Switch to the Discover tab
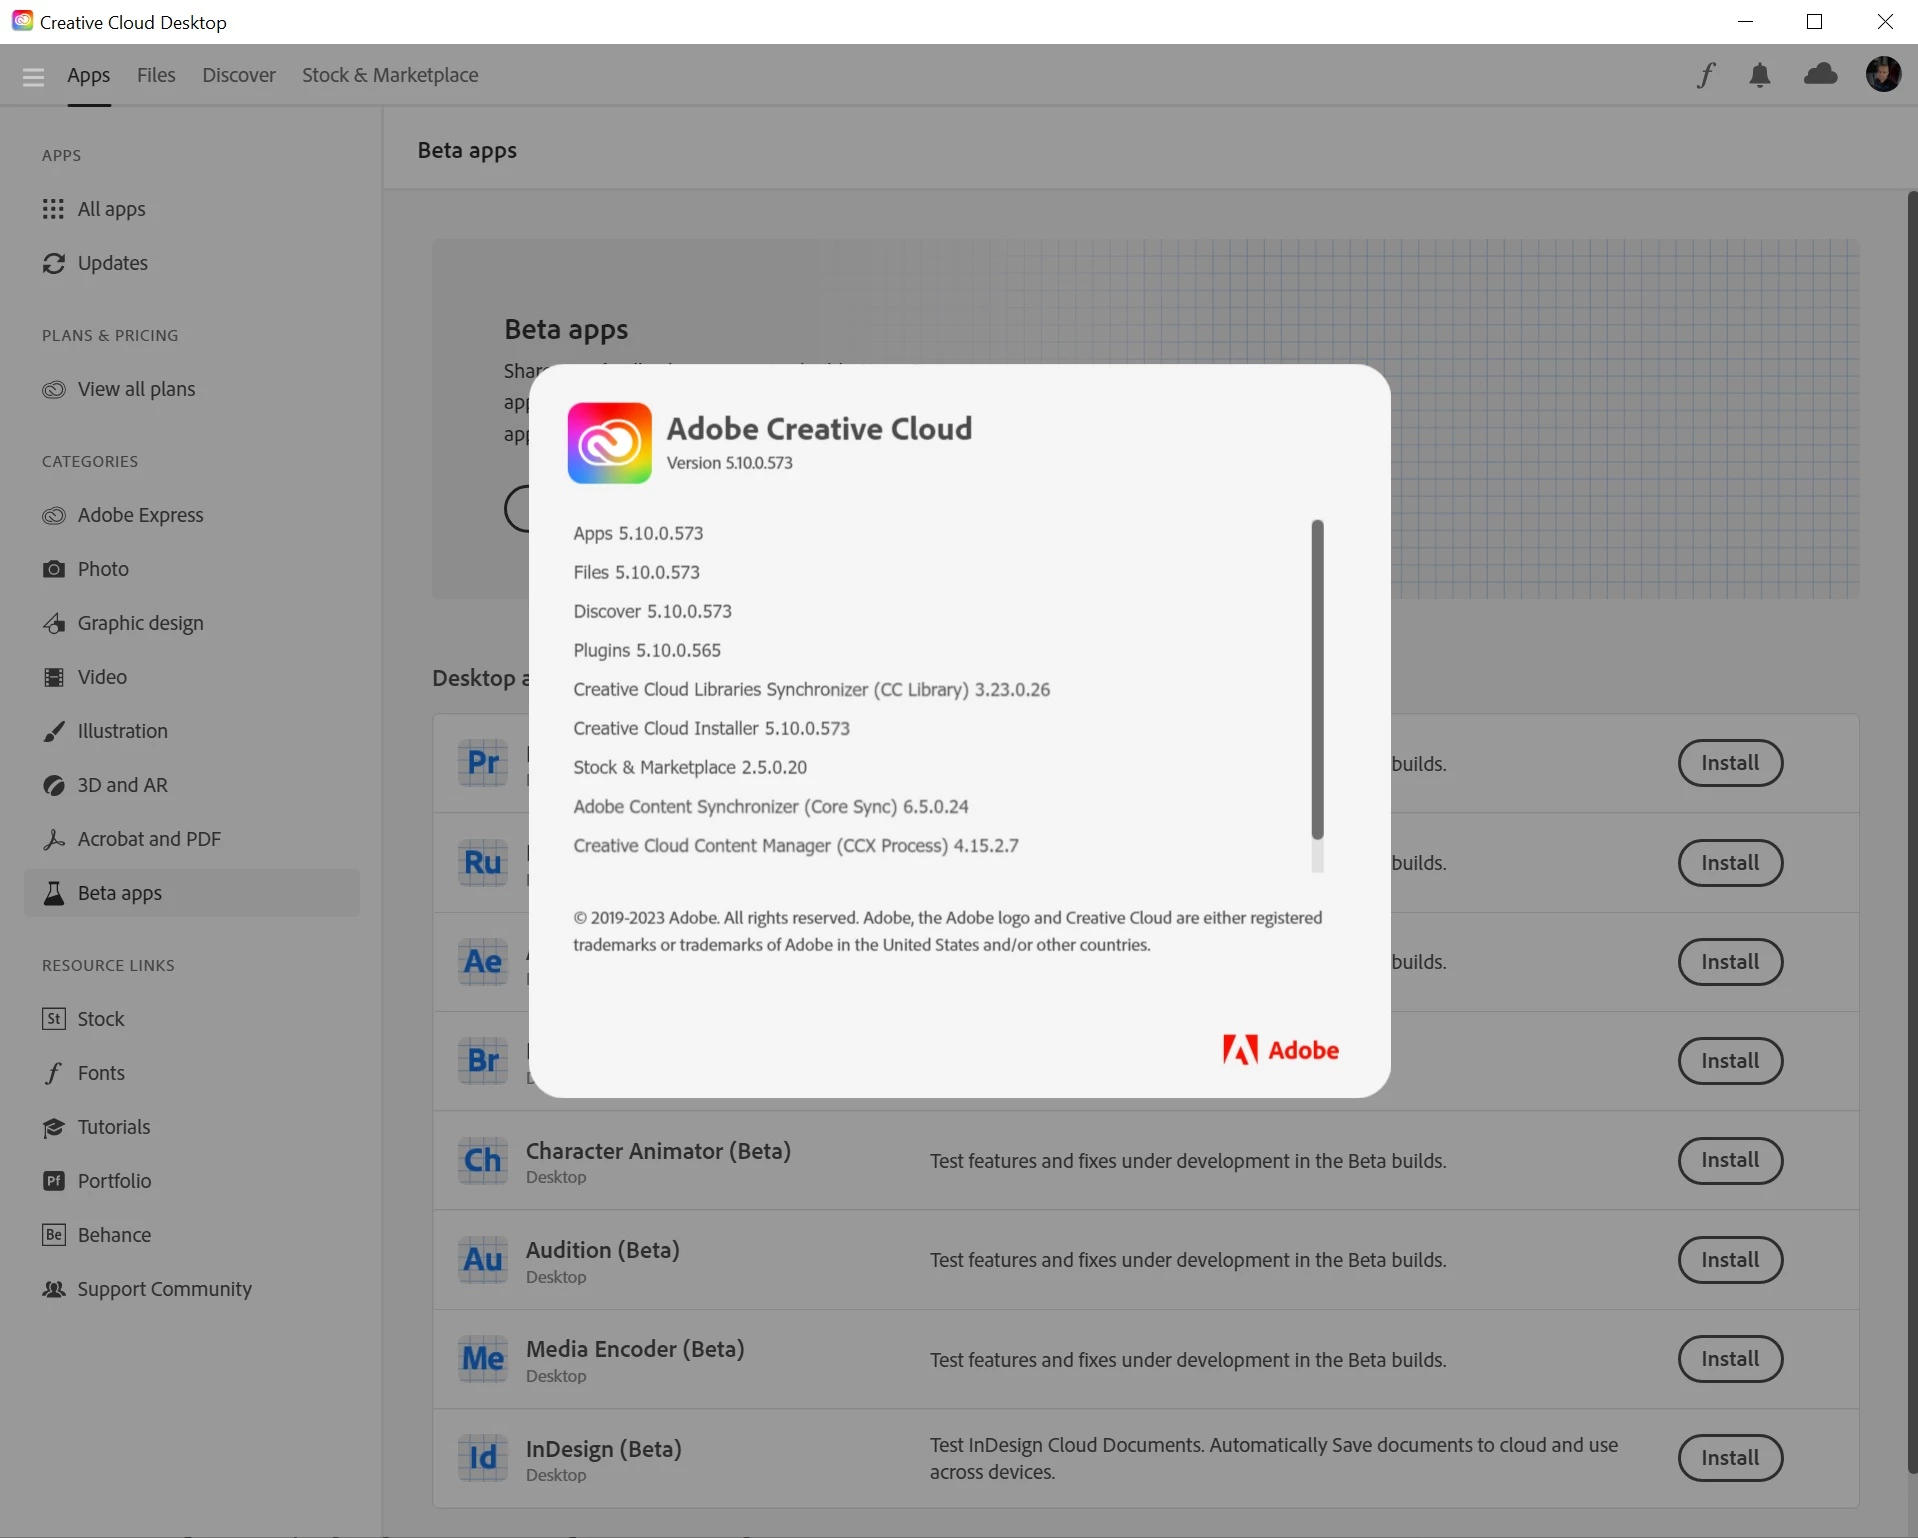The width and height of the screenshot is (1918, 1538). click(x=239, y=75)
